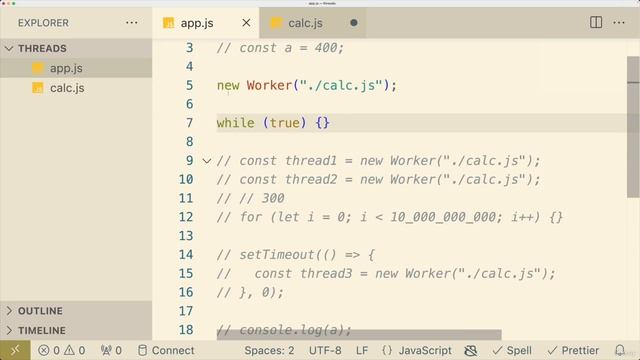The height and width of the screenshot is (360, 640).
Task: Open calc.js in the file explorer tree
Action: click(76, 88)
